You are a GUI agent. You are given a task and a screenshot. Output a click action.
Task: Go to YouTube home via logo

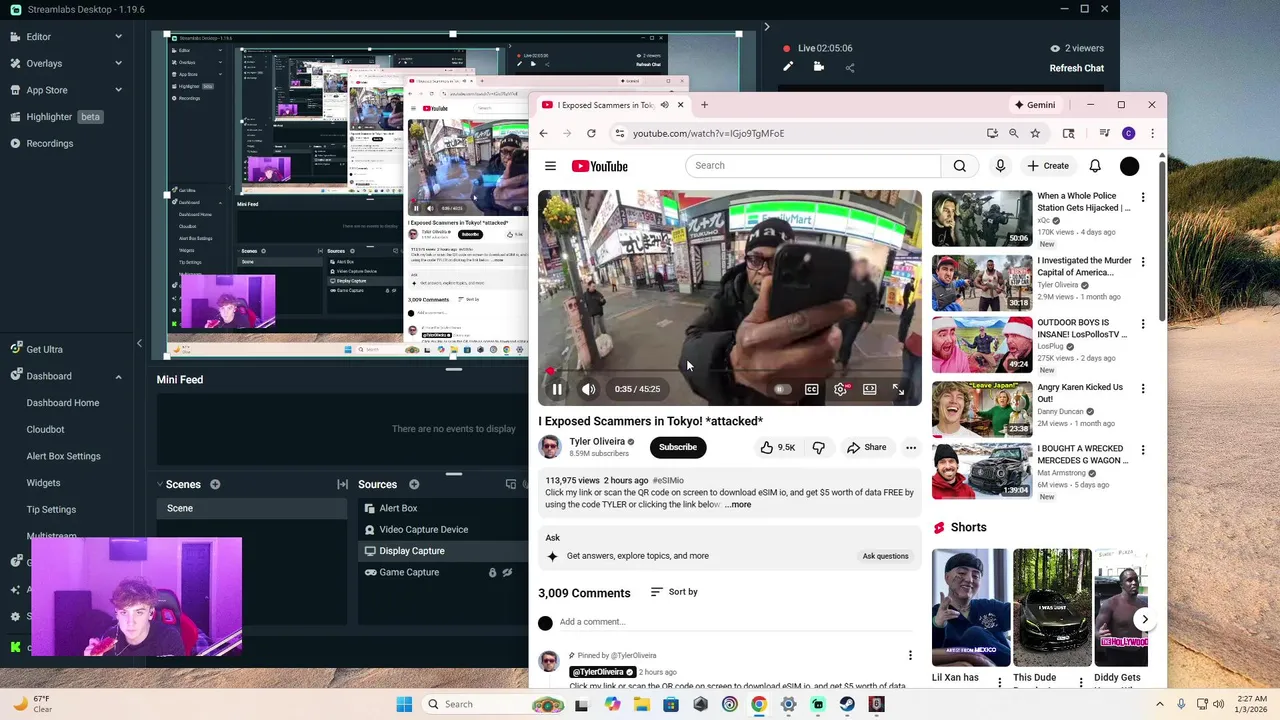[600, 166]
